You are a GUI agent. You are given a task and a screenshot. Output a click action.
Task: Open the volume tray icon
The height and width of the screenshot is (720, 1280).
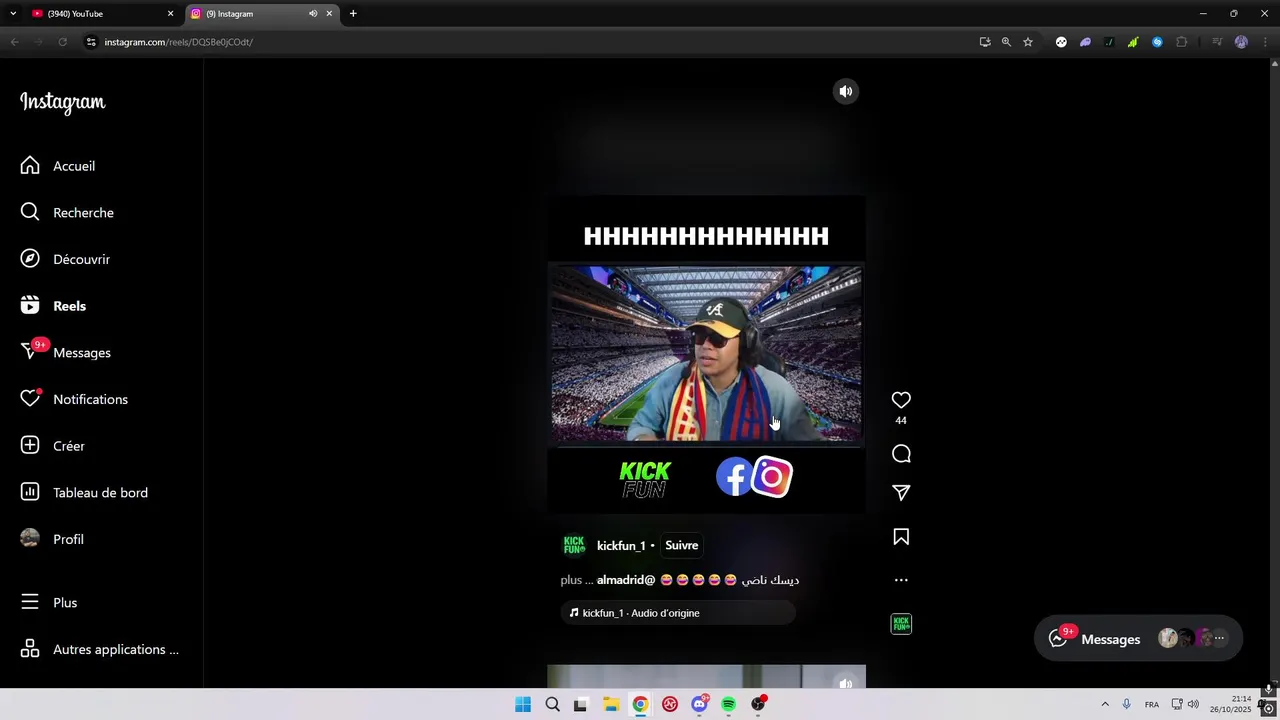point(1193,704)
